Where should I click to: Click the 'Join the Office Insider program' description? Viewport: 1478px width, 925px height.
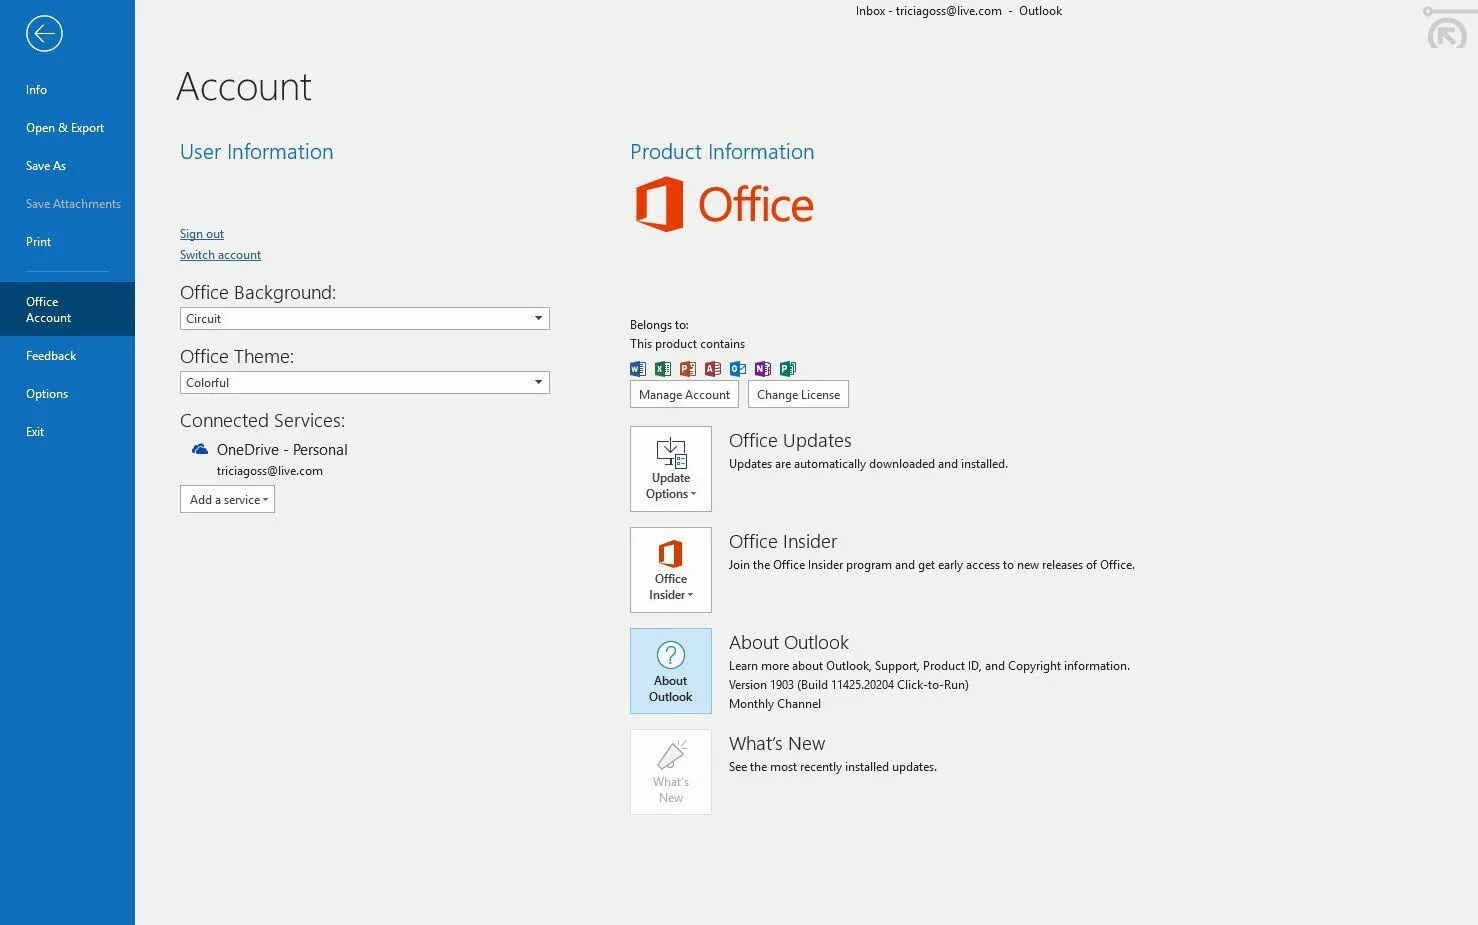(932, 565)
